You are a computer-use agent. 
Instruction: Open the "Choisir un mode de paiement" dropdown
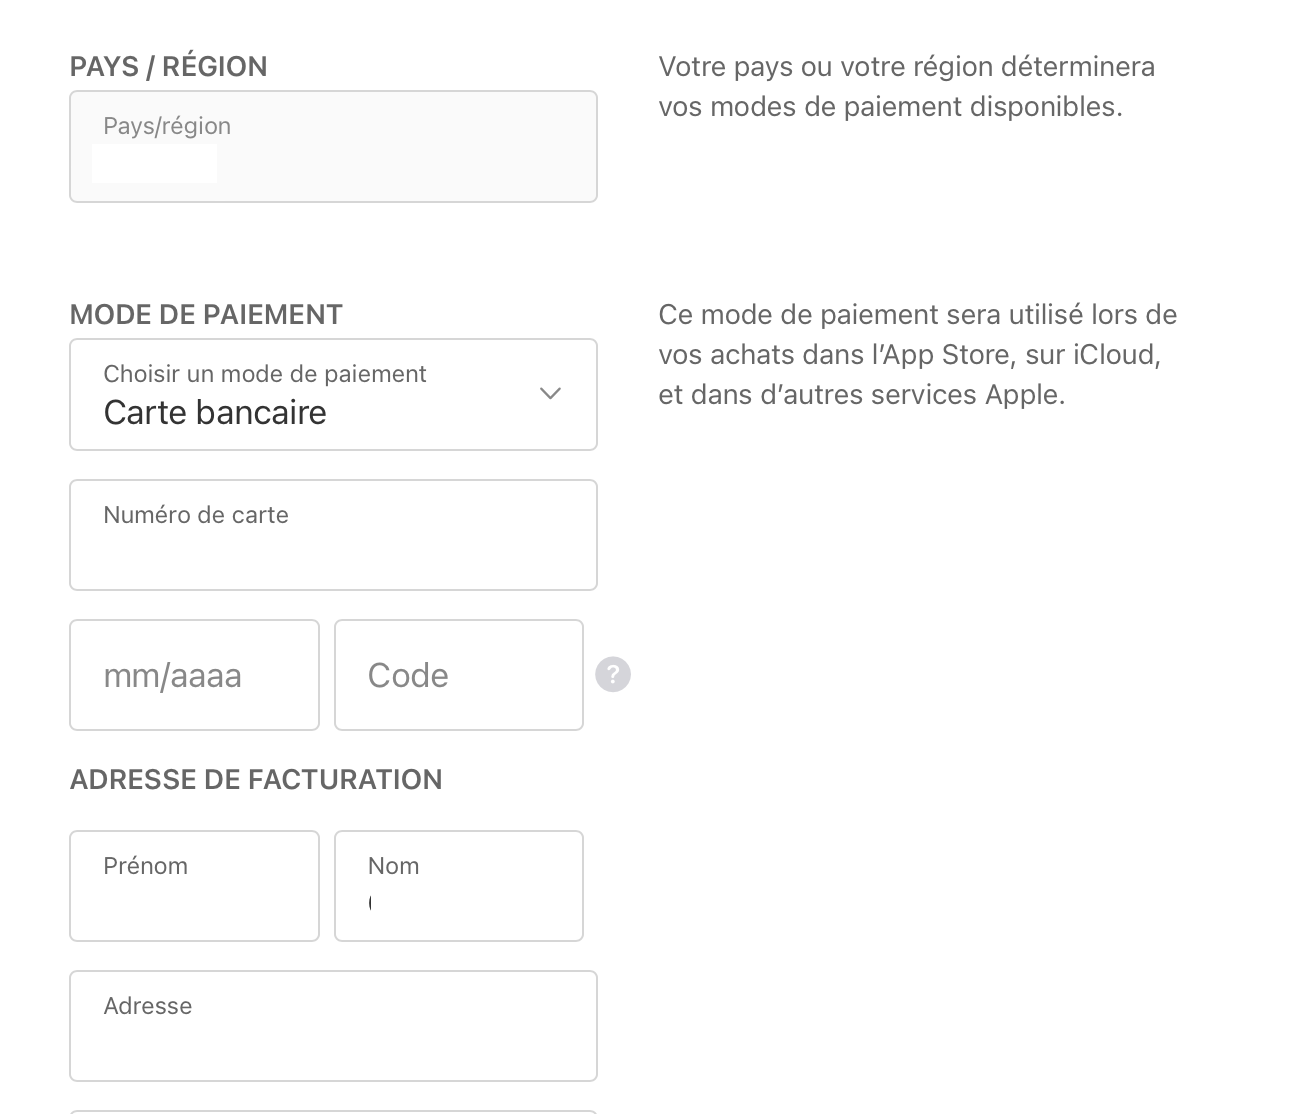coord(333,394)
